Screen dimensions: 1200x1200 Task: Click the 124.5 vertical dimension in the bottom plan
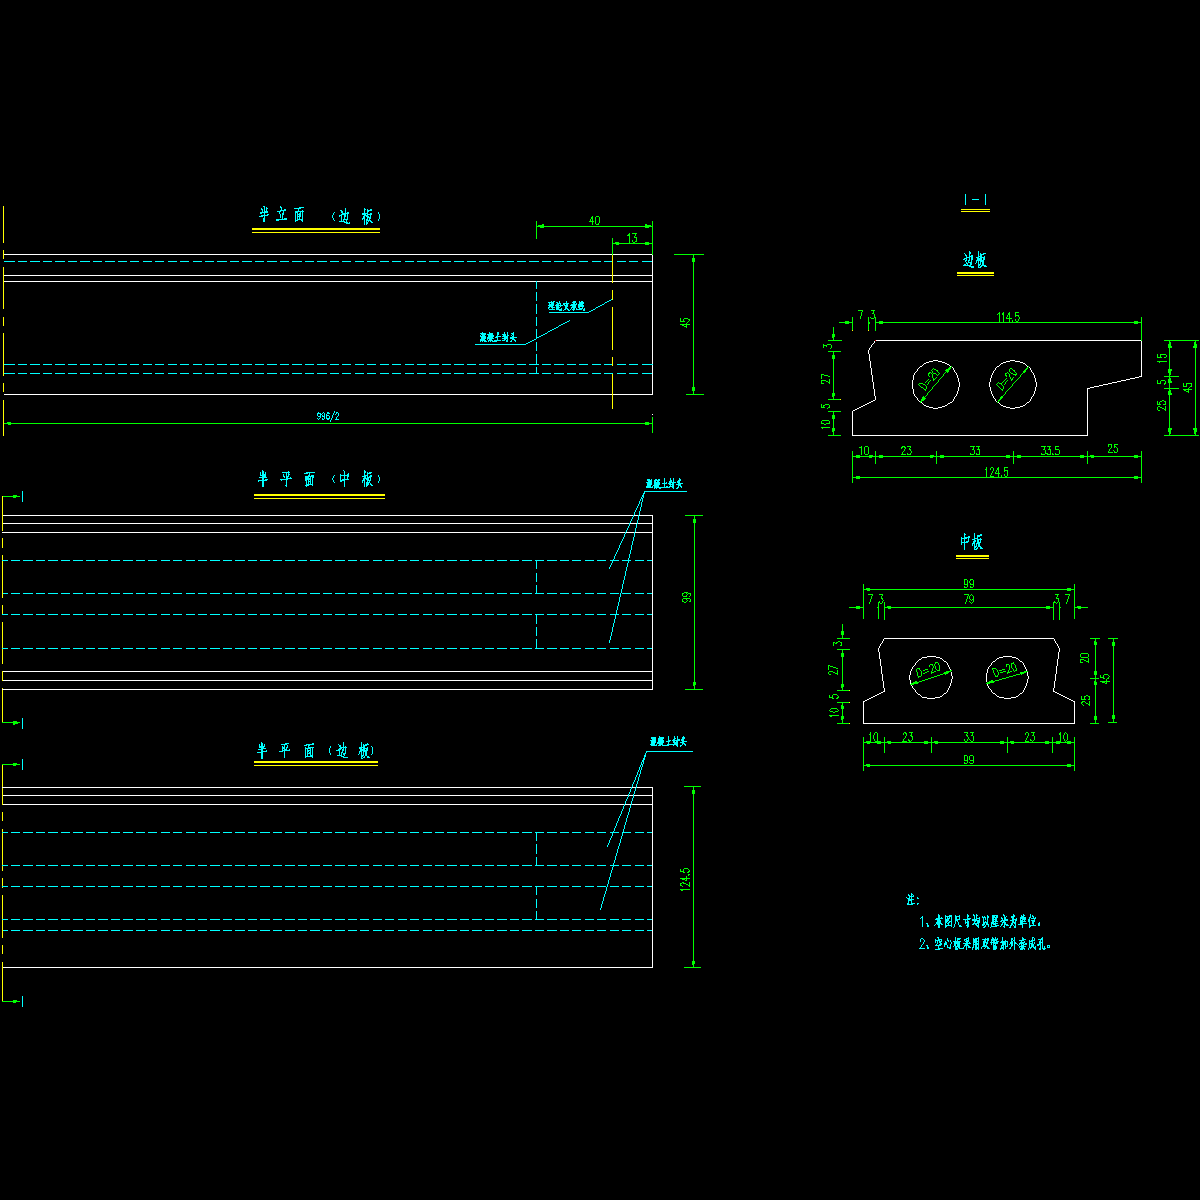coord(685,879)
